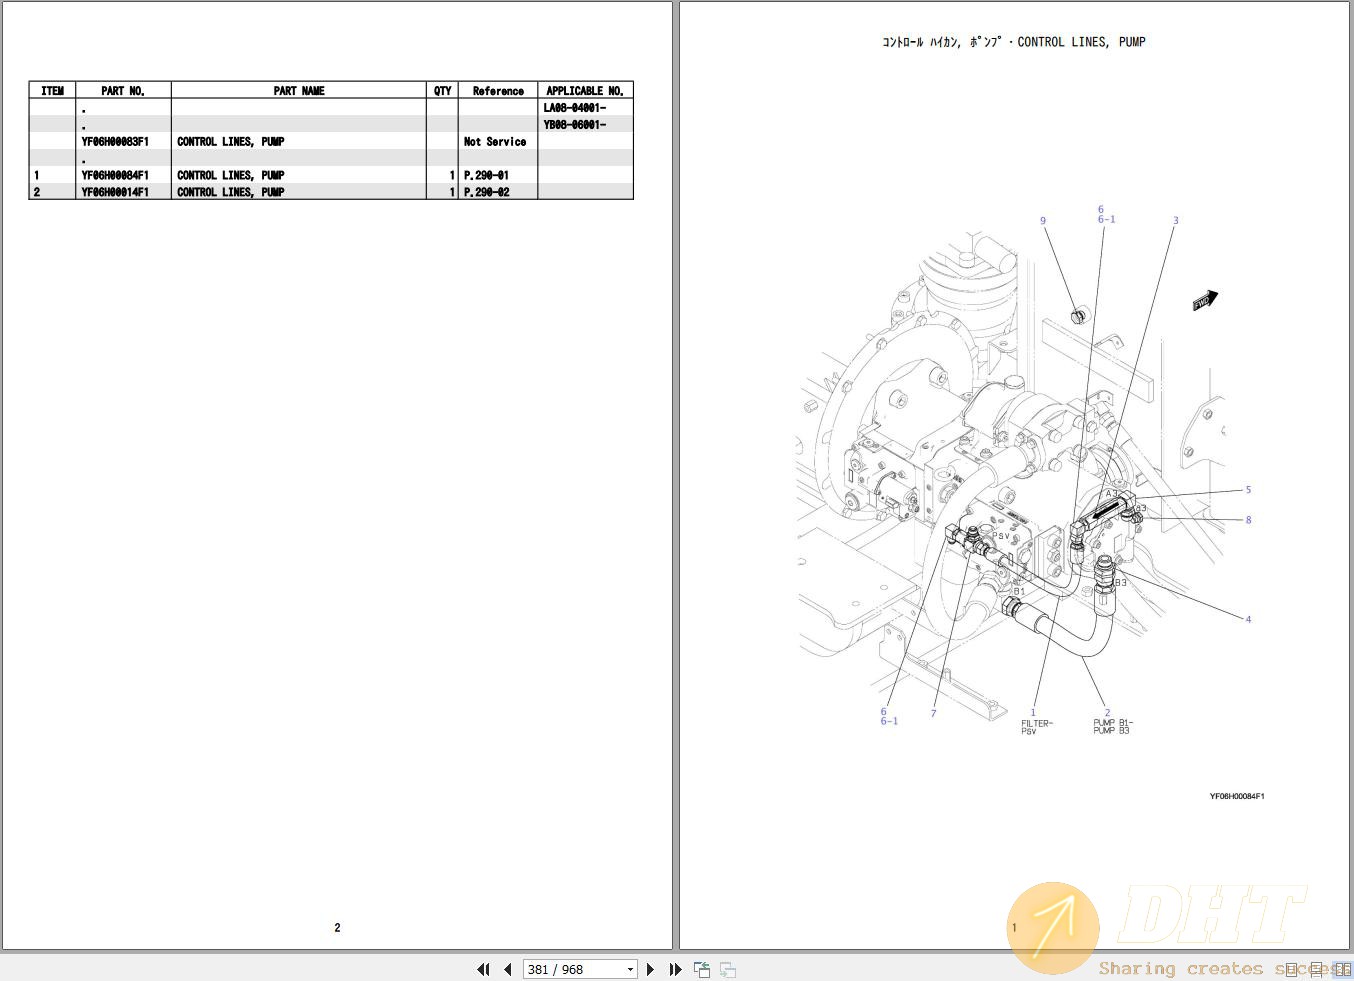The image size is (1354, 981).
Task: Click the Reference column header
Action: click(498, 91)
